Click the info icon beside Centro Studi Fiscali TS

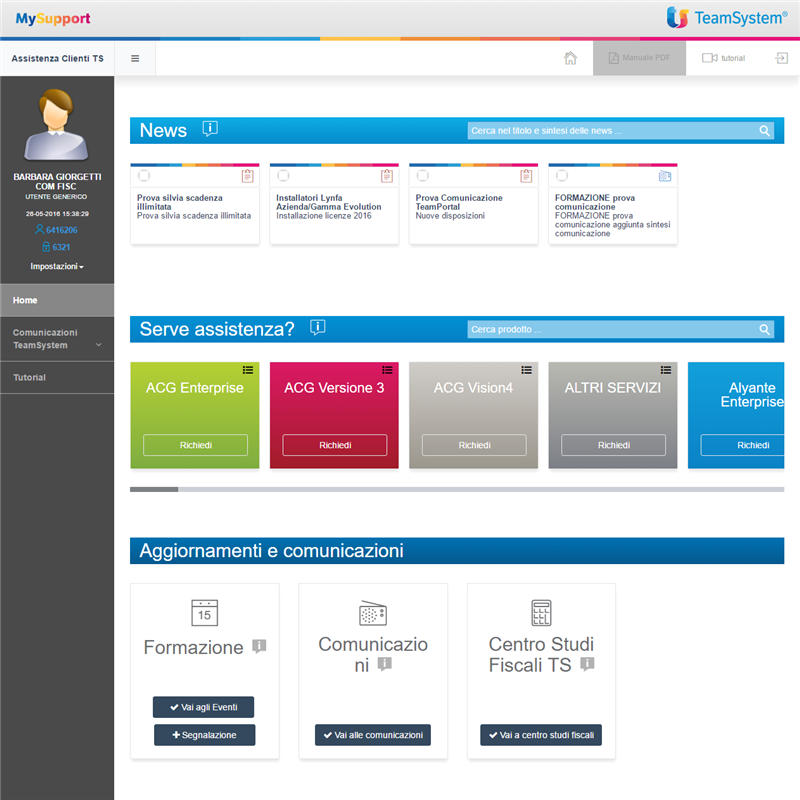[588, 664]
